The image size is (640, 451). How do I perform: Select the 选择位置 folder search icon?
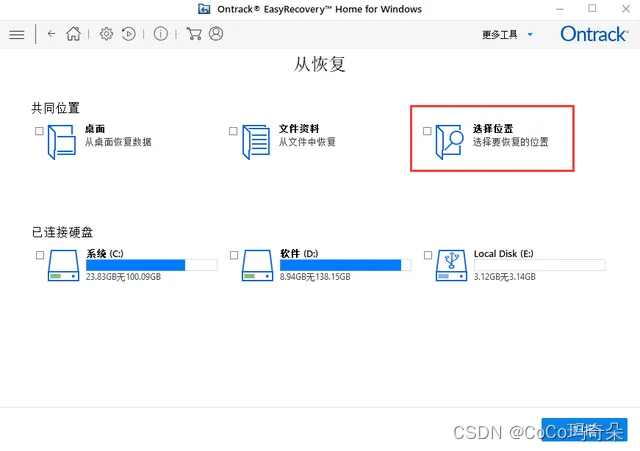click(x=450, y=142)
